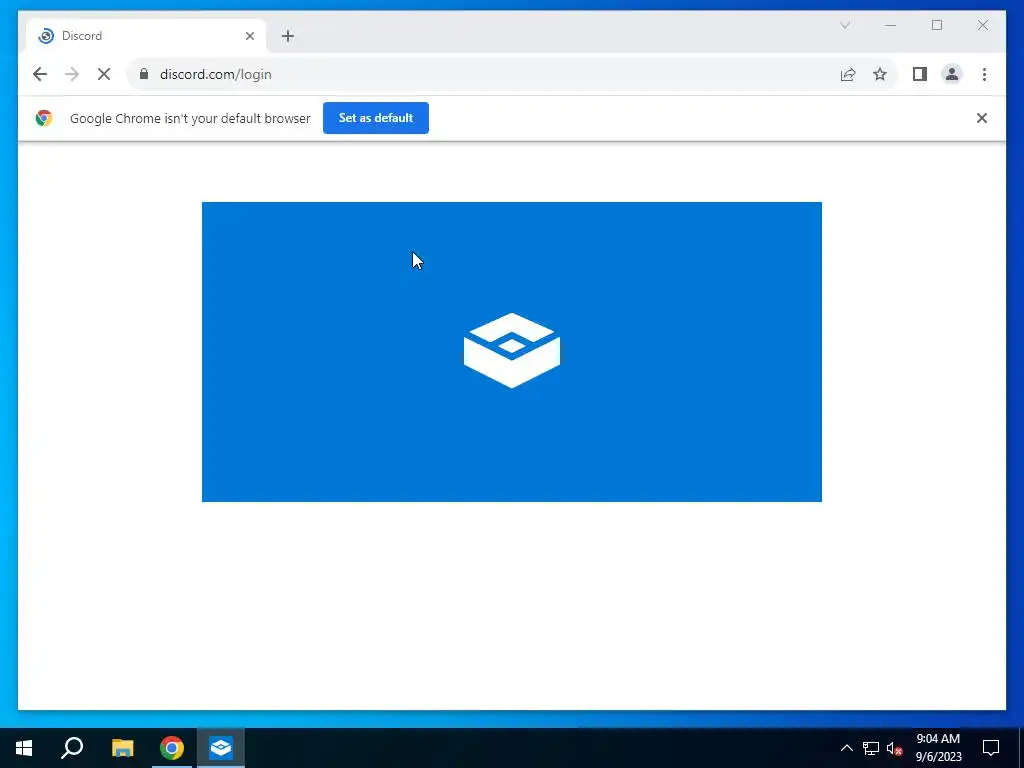Open muted volume tray icon
Image resolution: width=1024 pixels, height=768 pixels.
pos(894,748)
